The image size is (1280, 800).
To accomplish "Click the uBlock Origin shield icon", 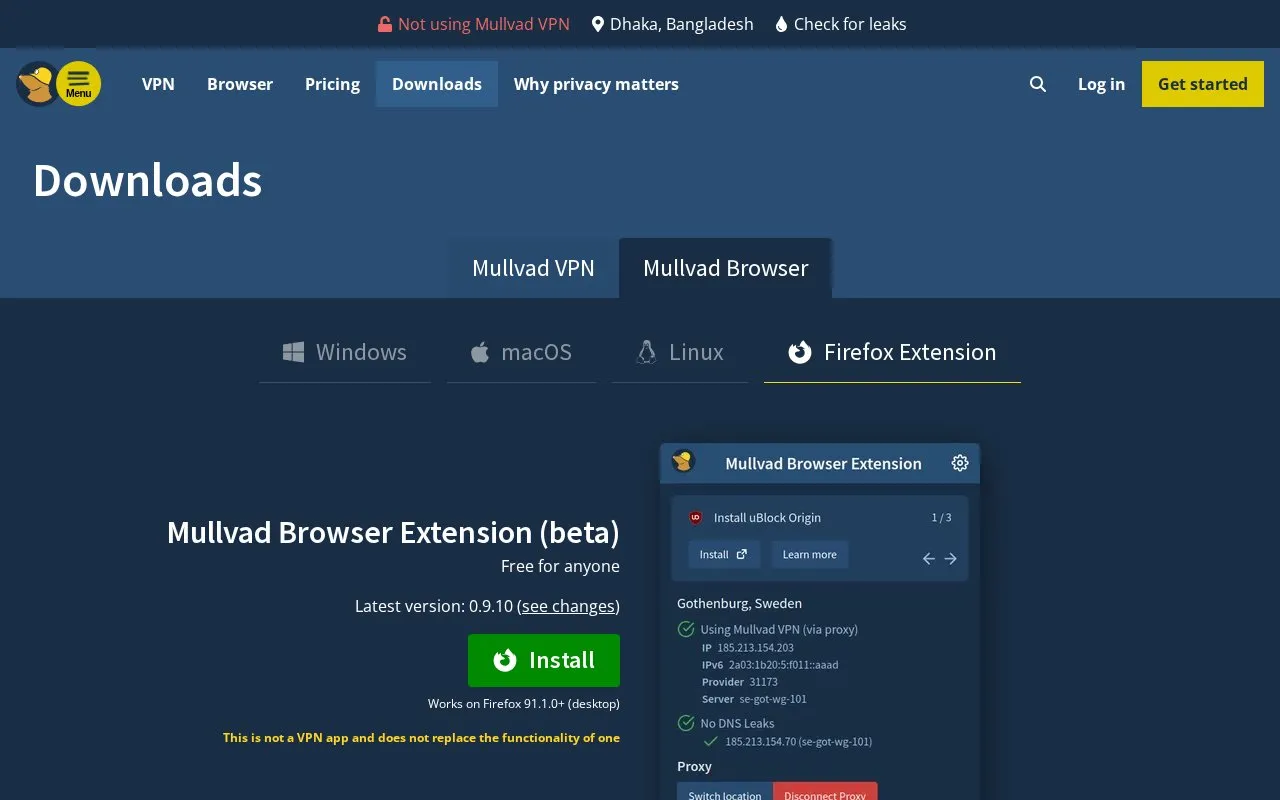I will coord(696,518).
